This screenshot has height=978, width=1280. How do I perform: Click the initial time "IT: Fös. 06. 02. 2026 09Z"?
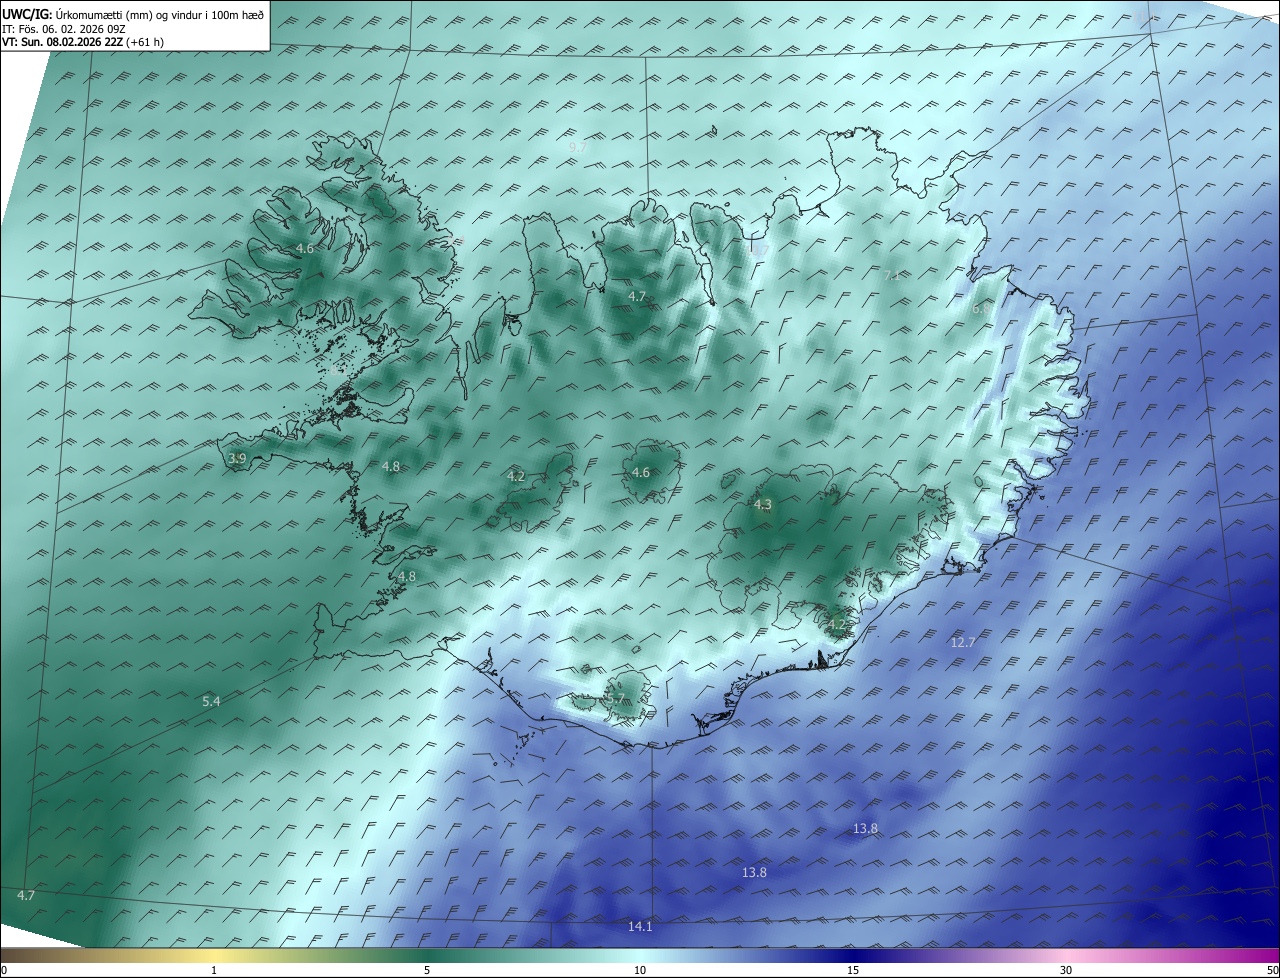click(x=63, y=29)
